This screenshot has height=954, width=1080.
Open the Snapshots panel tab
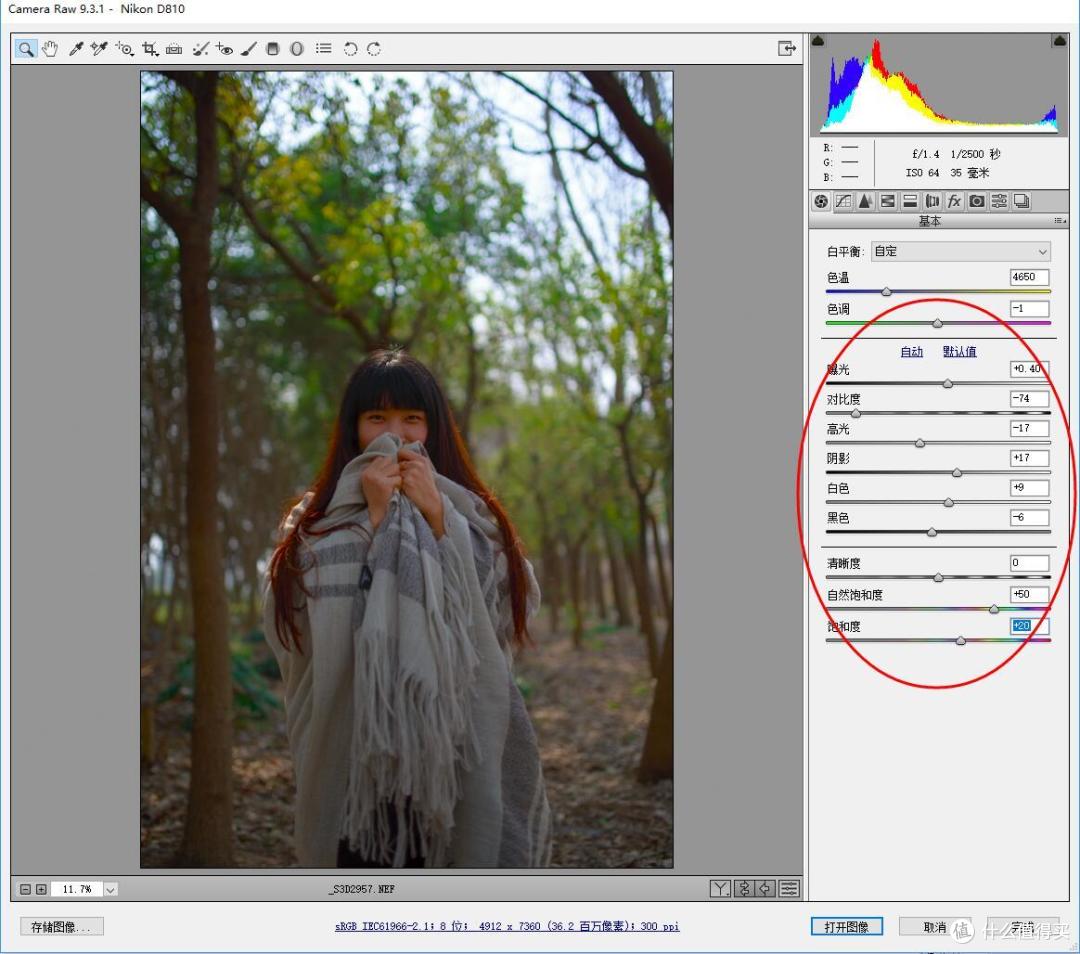tap(1021, 201)
